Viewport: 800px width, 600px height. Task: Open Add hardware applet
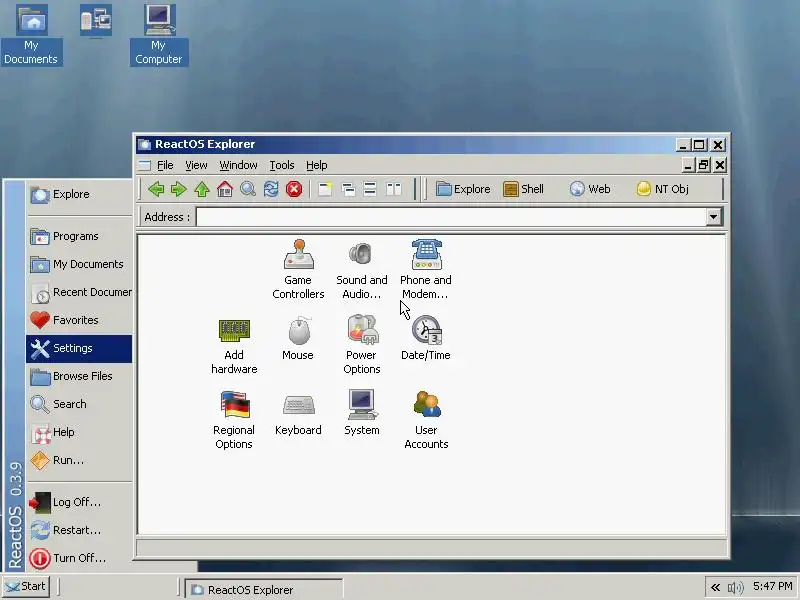(234, 346)
